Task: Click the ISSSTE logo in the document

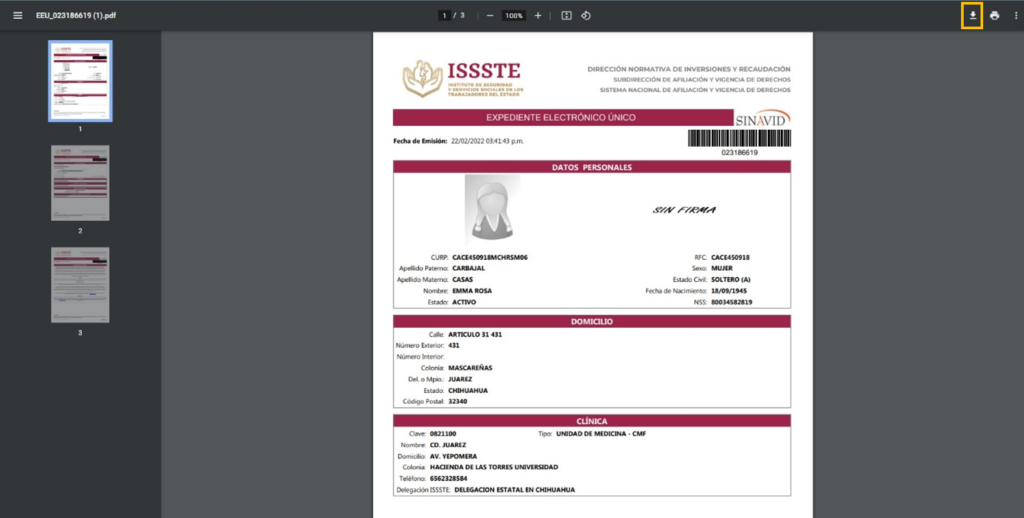Action: (x=461, y=78)
